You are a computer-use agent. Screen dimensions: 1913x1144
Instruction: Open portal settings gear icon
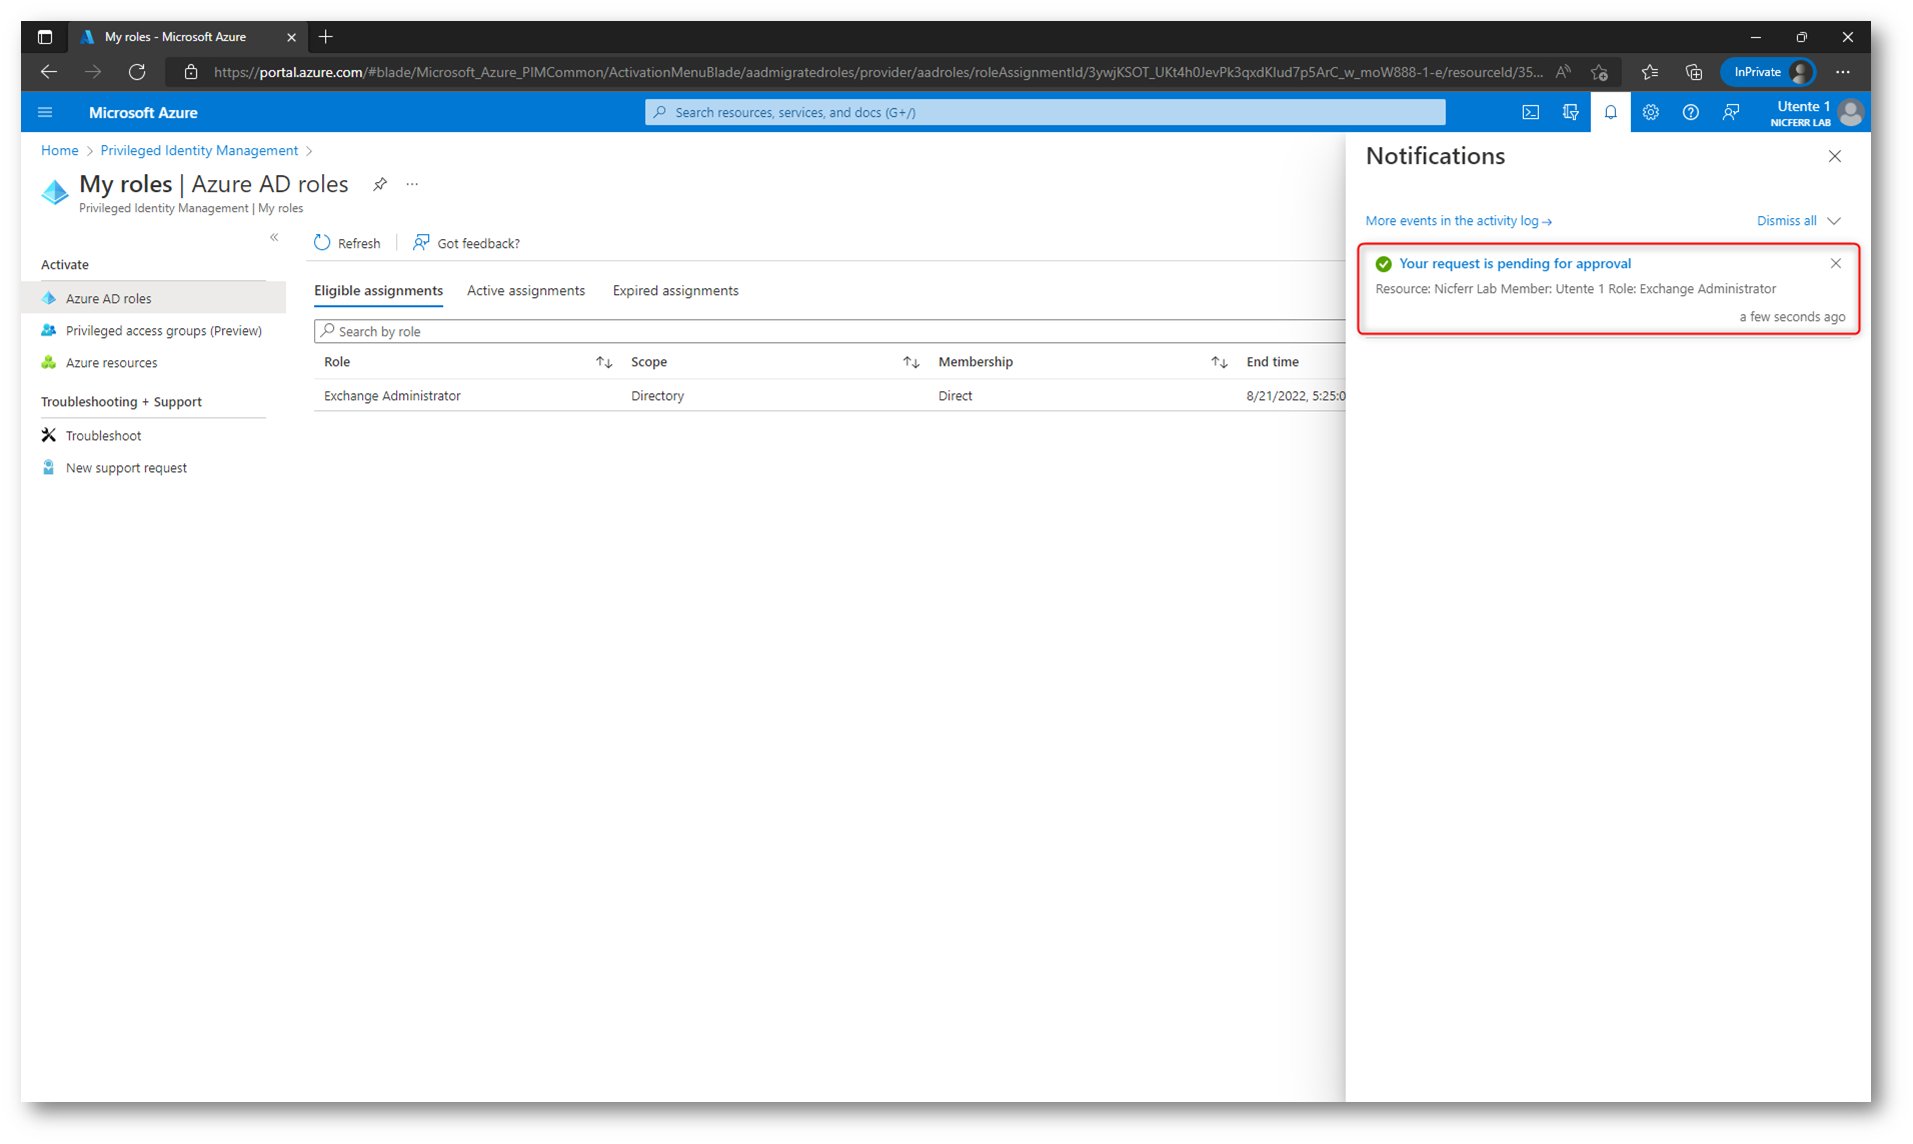coord(1650,112)
